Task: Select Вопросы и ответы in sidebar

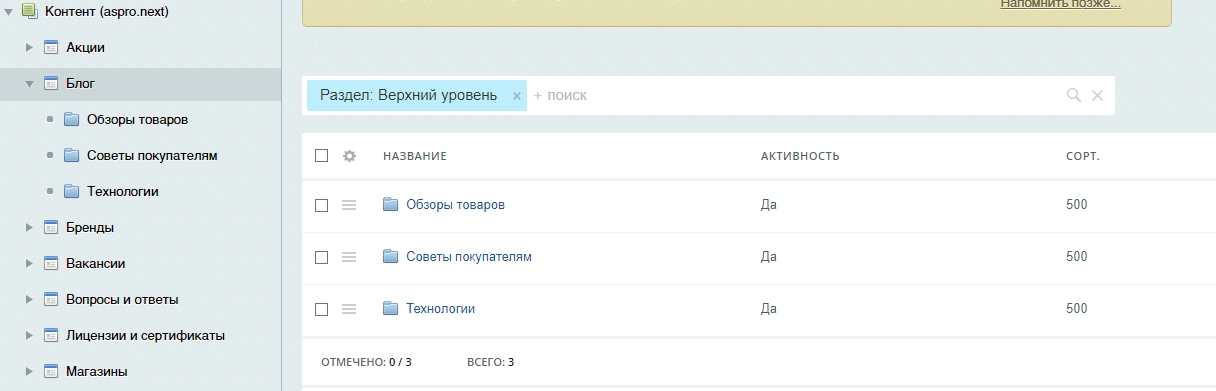Action: coord(122,299)
